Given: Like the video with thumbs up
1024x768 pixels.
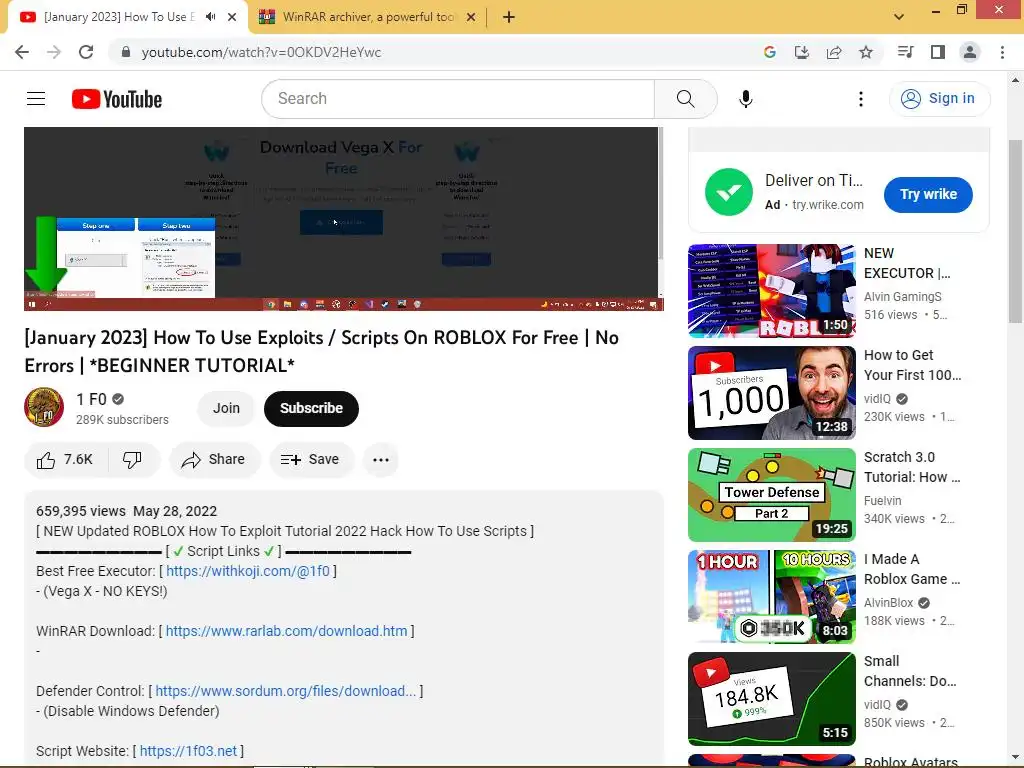Looking at the screenshot, I should (65, 460).
